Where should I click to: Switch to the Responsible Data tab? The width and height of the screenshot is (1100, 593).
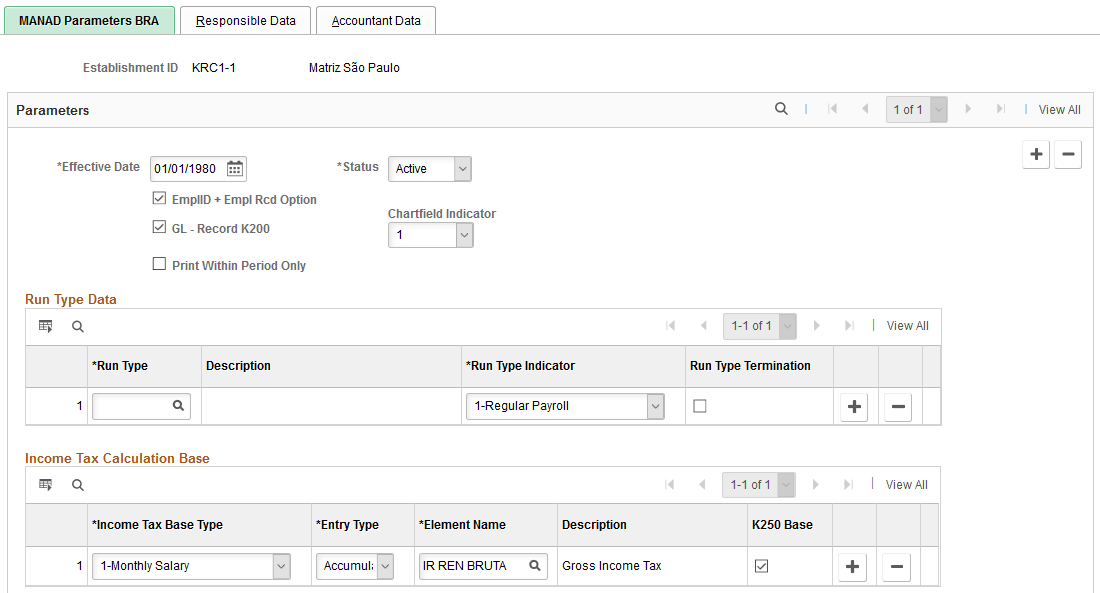(245, 20)
